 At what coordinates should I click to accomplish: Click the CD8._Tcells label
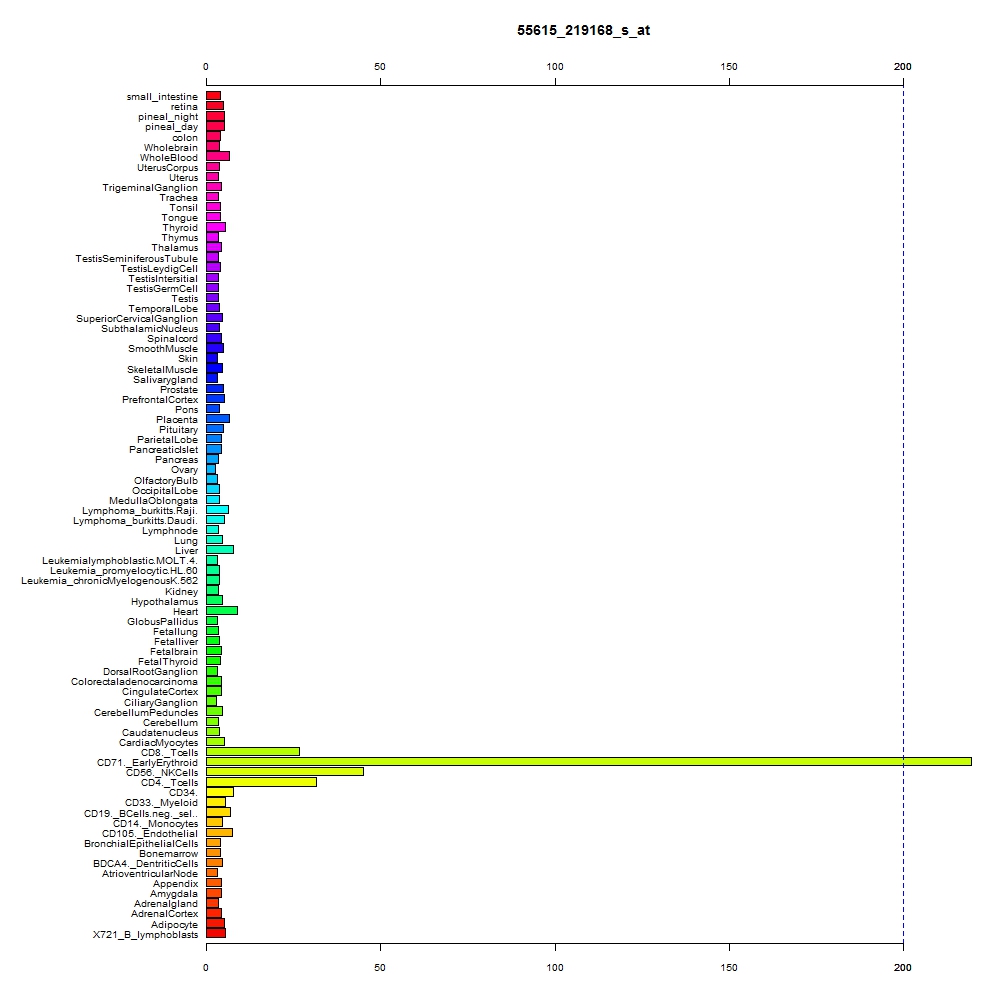[x=170, y=753]
